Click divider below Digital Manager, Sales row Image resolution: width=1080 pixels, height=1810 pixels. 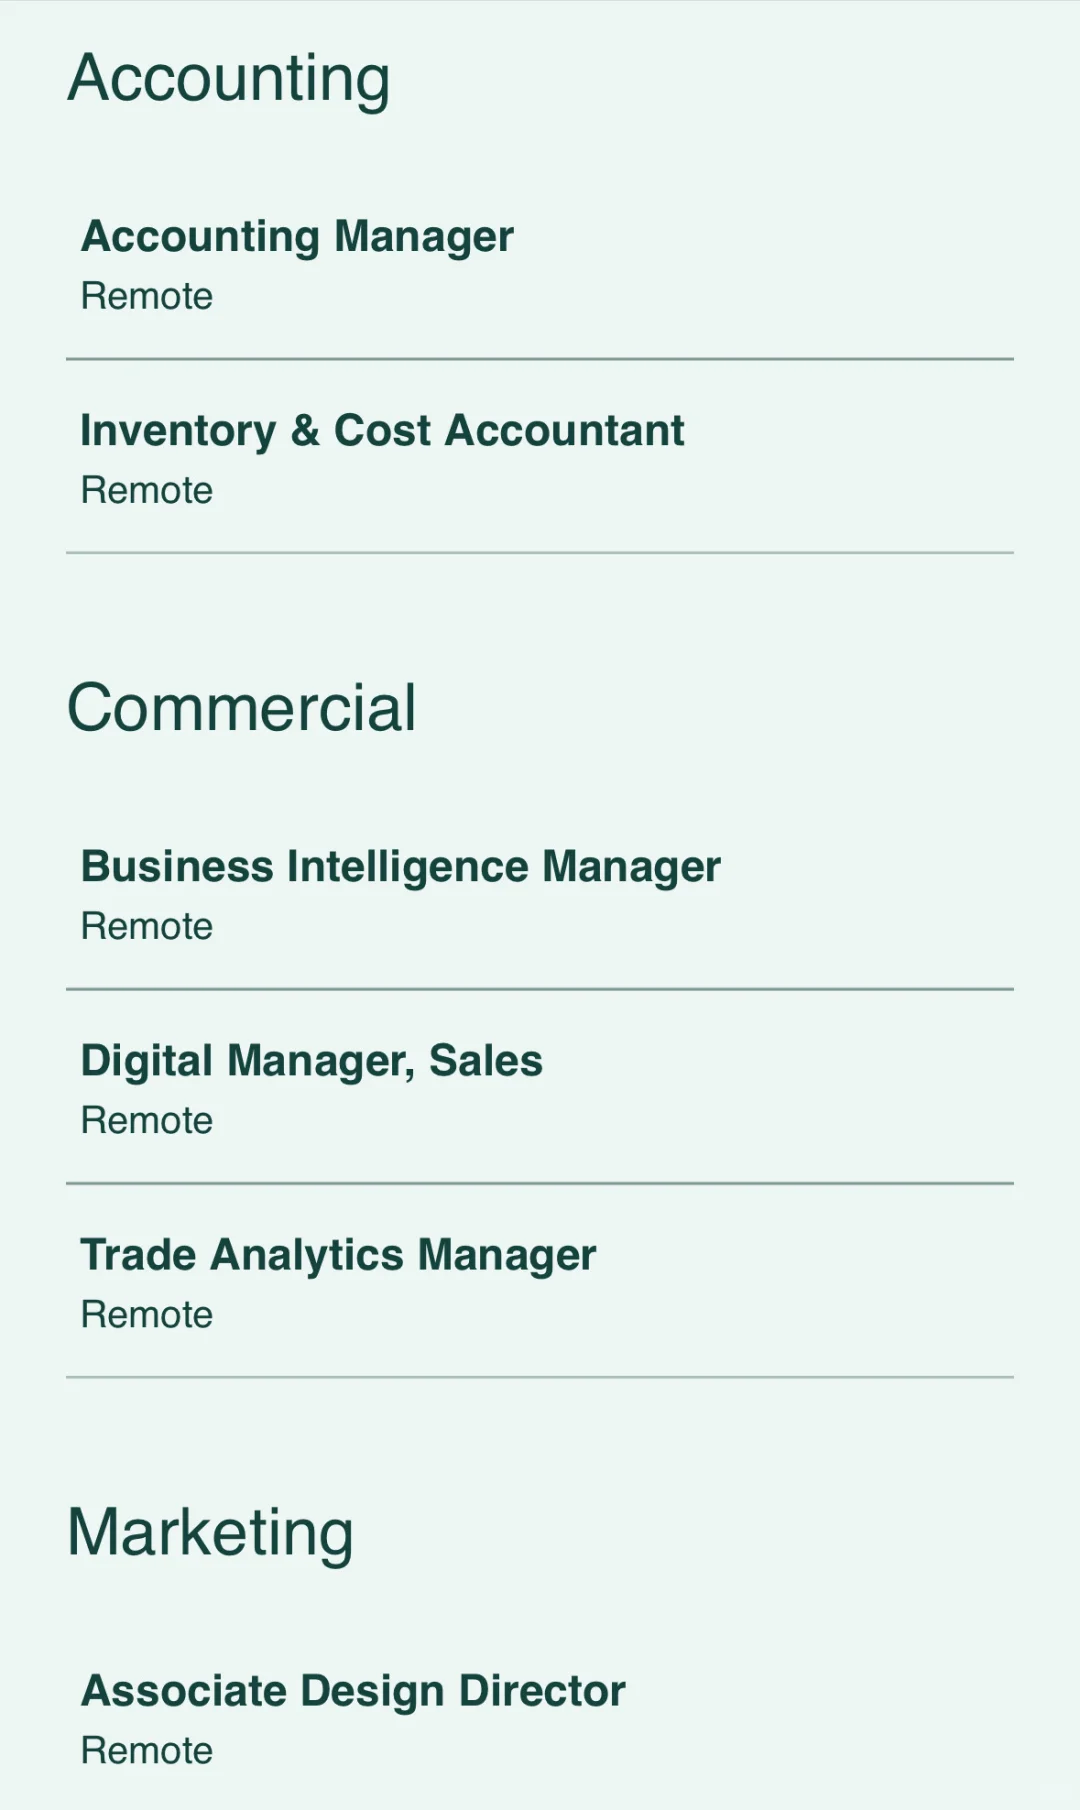point(540,1183)
